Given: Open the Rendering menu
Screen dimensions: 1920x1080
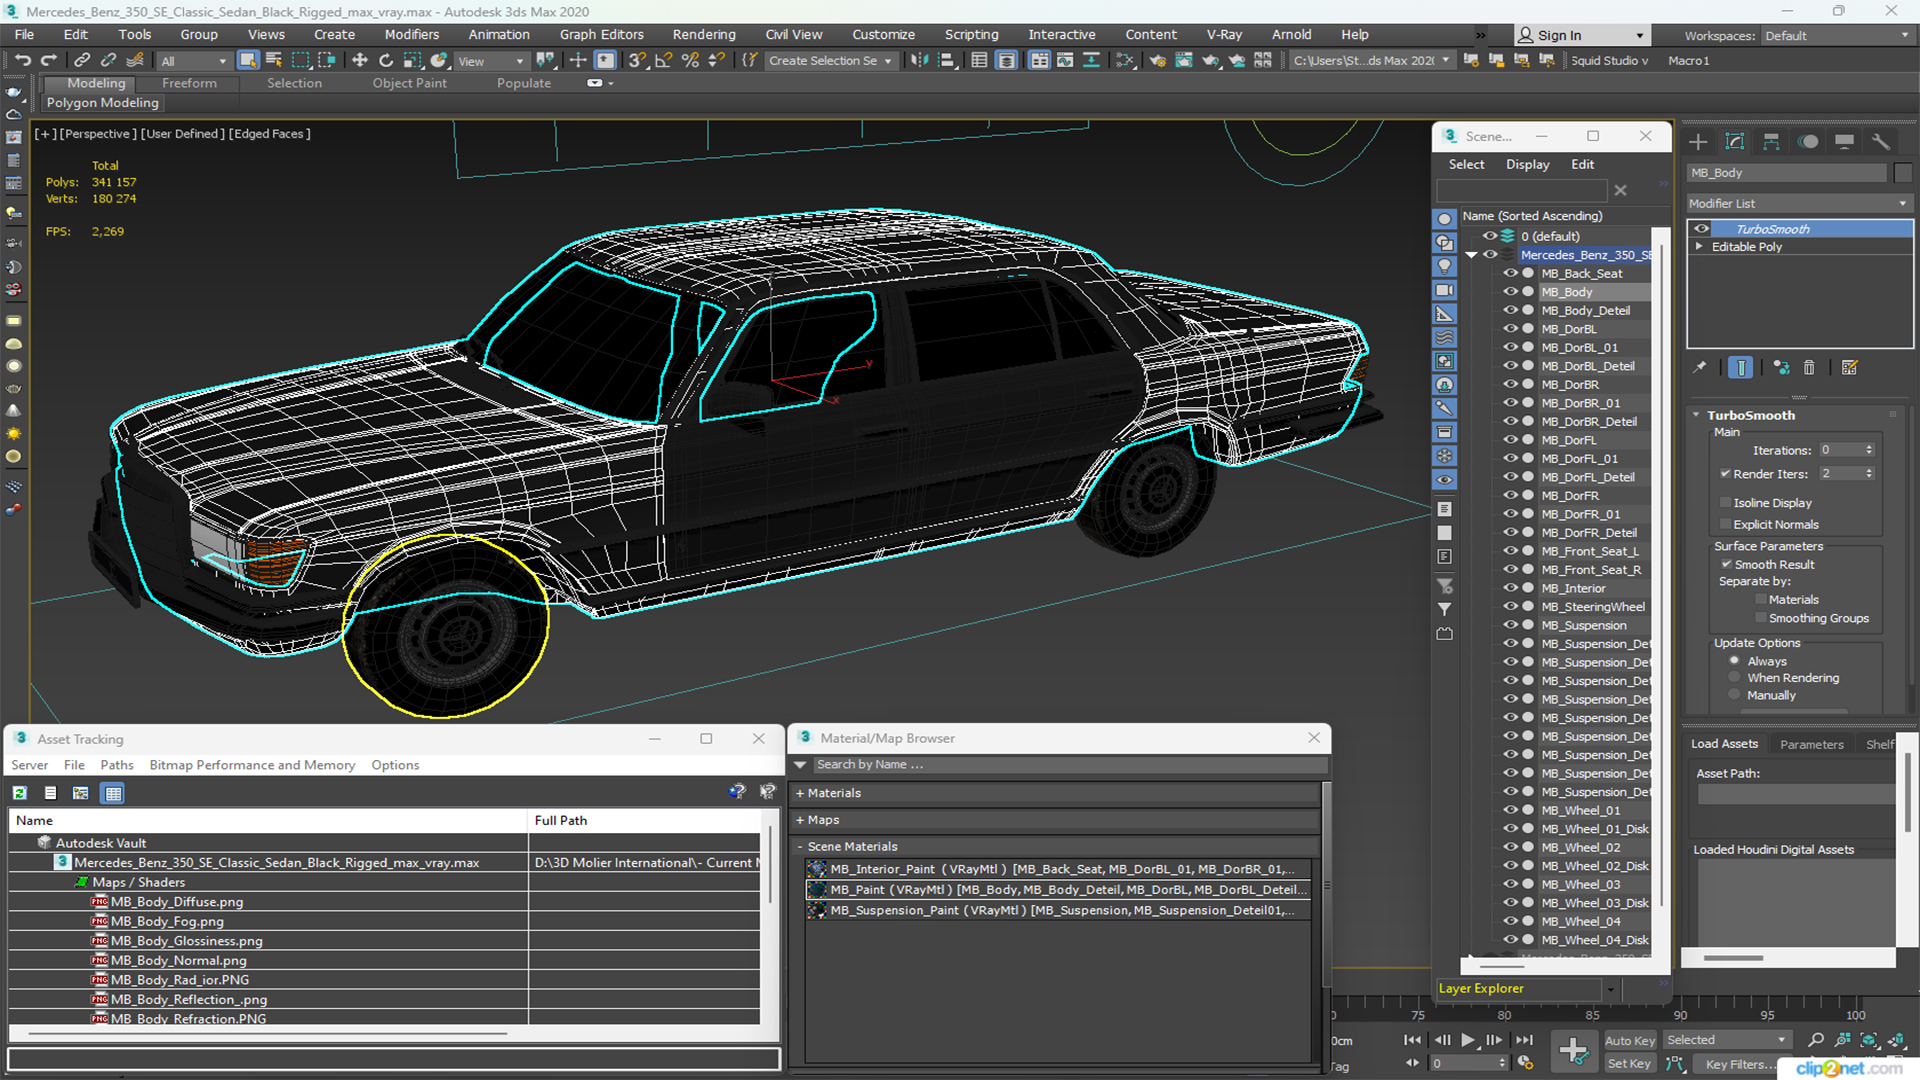Looking at the screenshot, I should pyautogui.click(x=704, y=35).
